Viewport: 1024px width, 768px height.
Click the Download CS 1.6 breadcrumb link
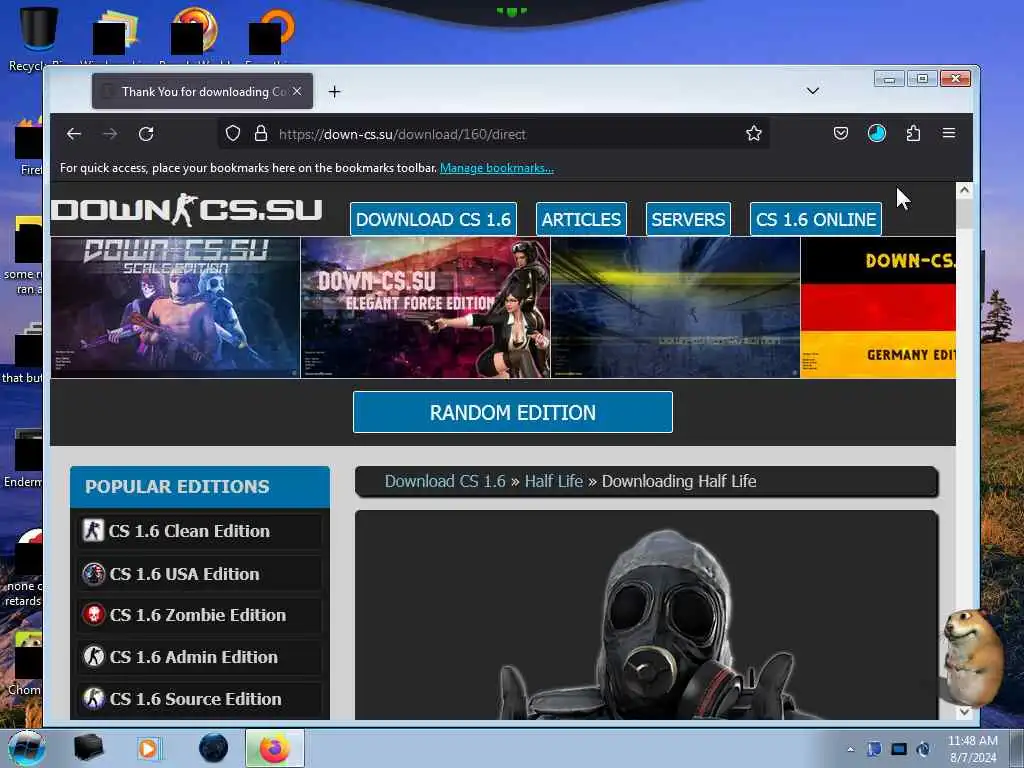[445, 481]
